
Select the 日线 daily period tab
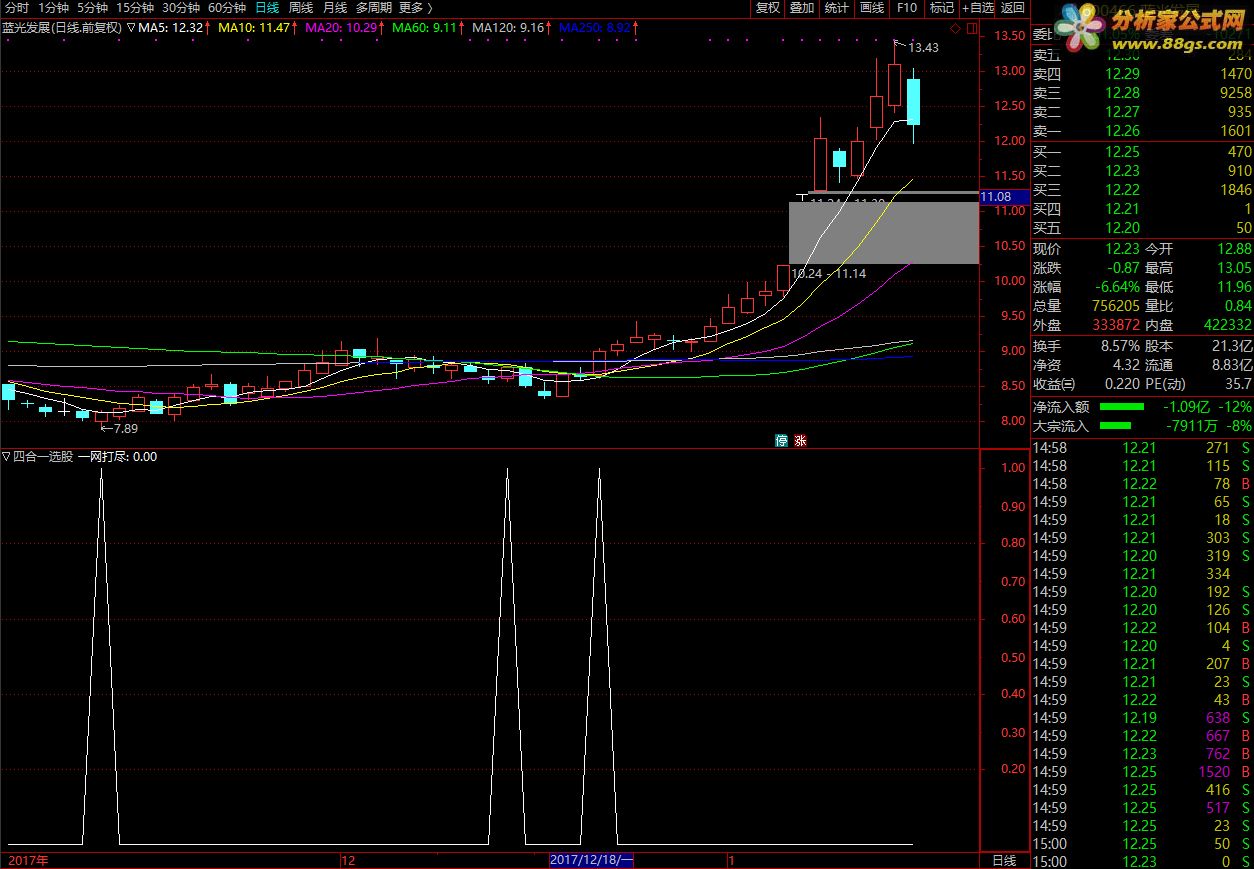267,7
